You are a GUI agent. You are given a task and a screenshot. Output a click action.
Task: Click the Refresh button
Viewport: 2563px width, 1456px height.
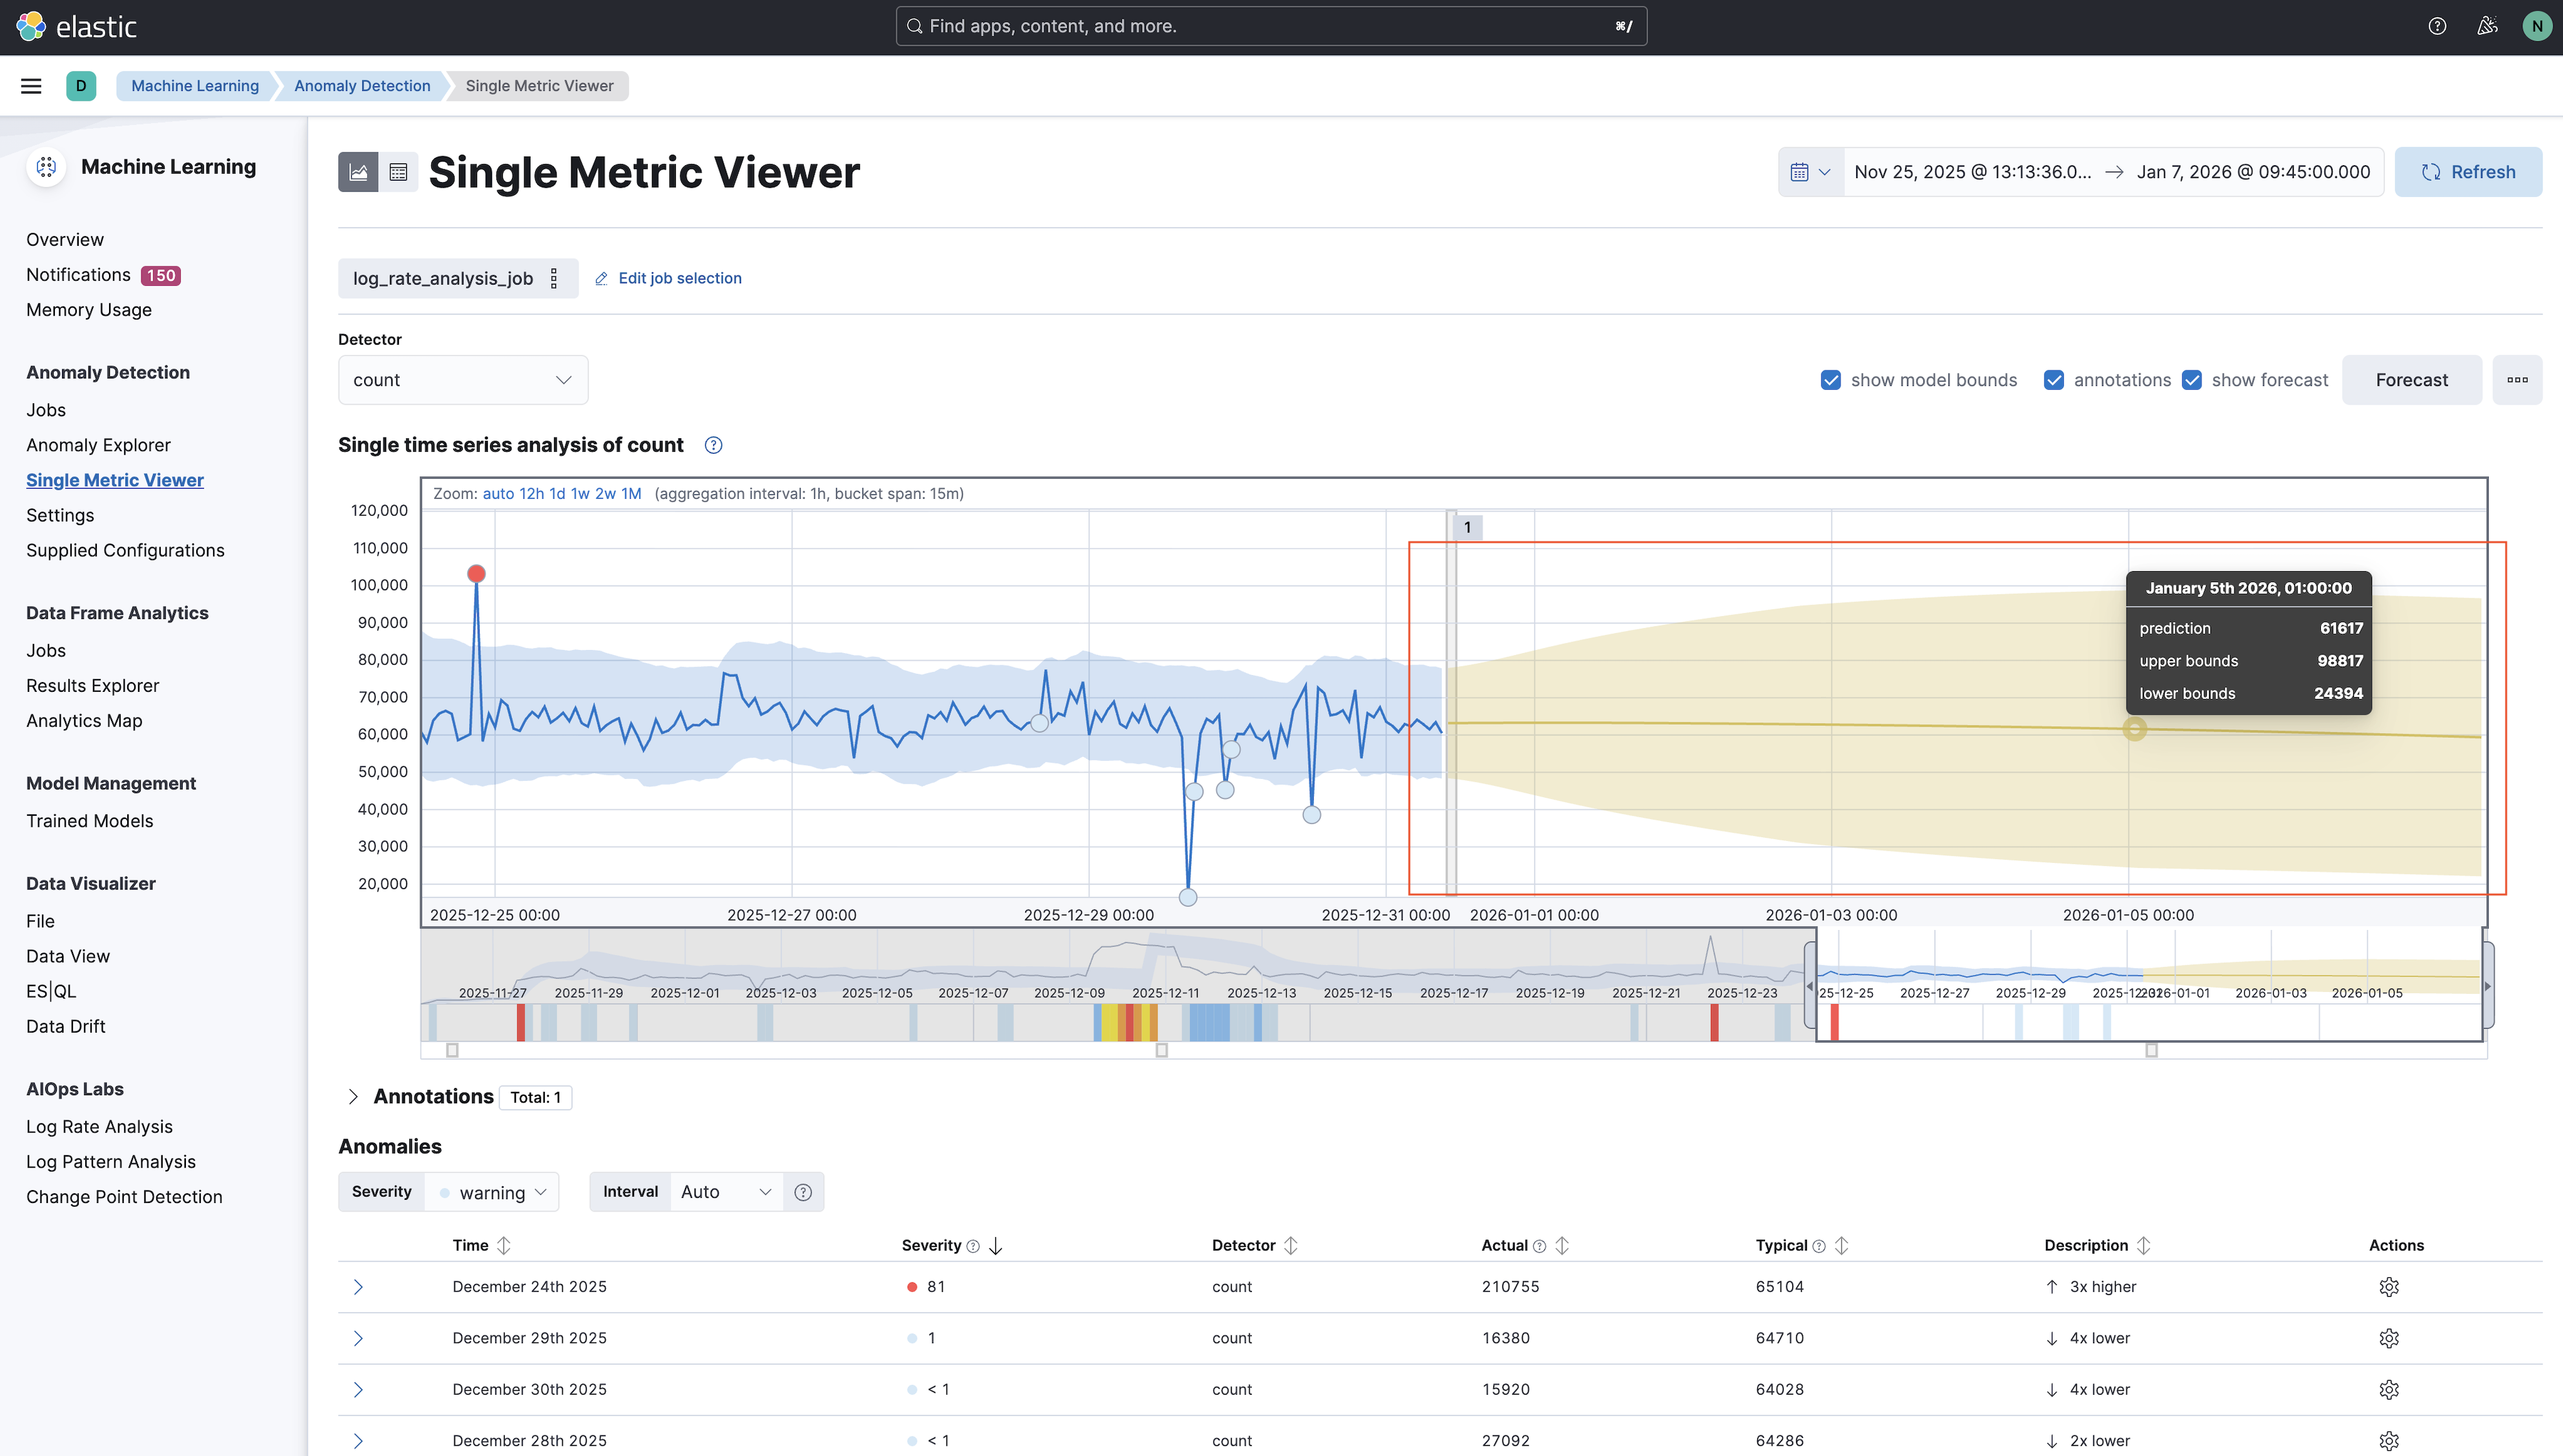(2468, 172)
